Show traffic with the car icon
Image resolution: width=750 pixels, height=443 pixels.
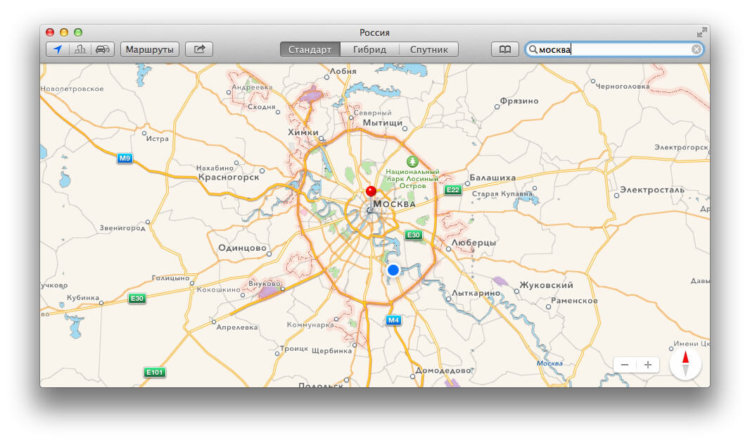pos(103,49)
